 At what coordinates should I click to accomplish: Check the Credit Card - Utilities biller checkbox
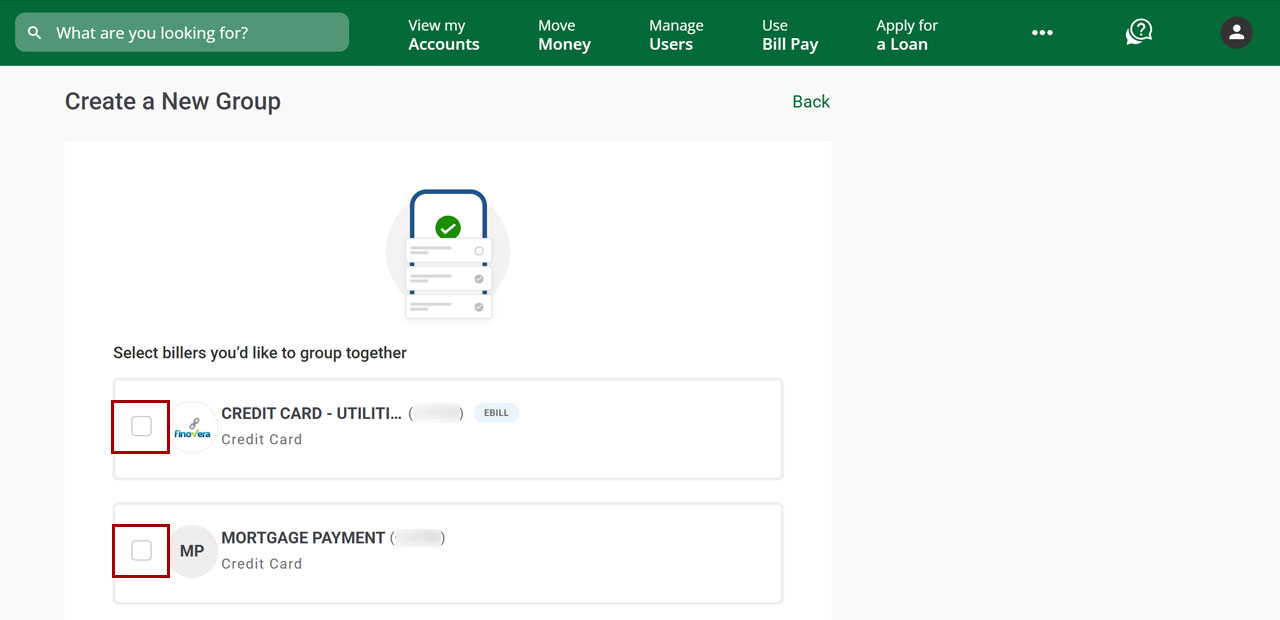[141, 427]
